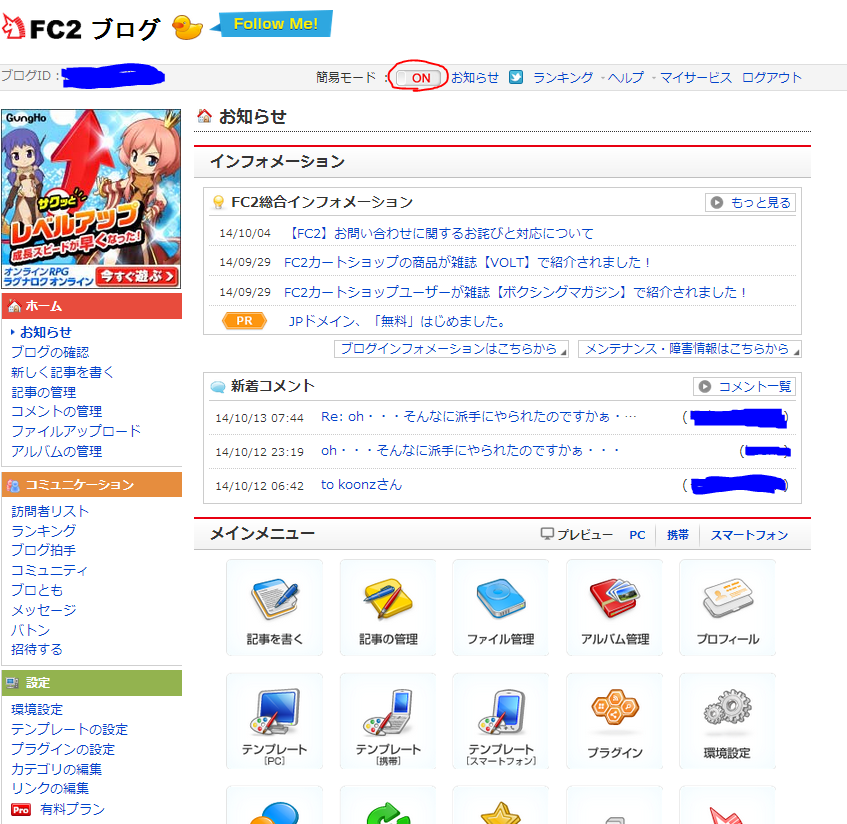Select the ホーム sidebar header
Image resolution: width=847 pixels, height=824 pixels.
pyautogui.click(x=92, y=306)
